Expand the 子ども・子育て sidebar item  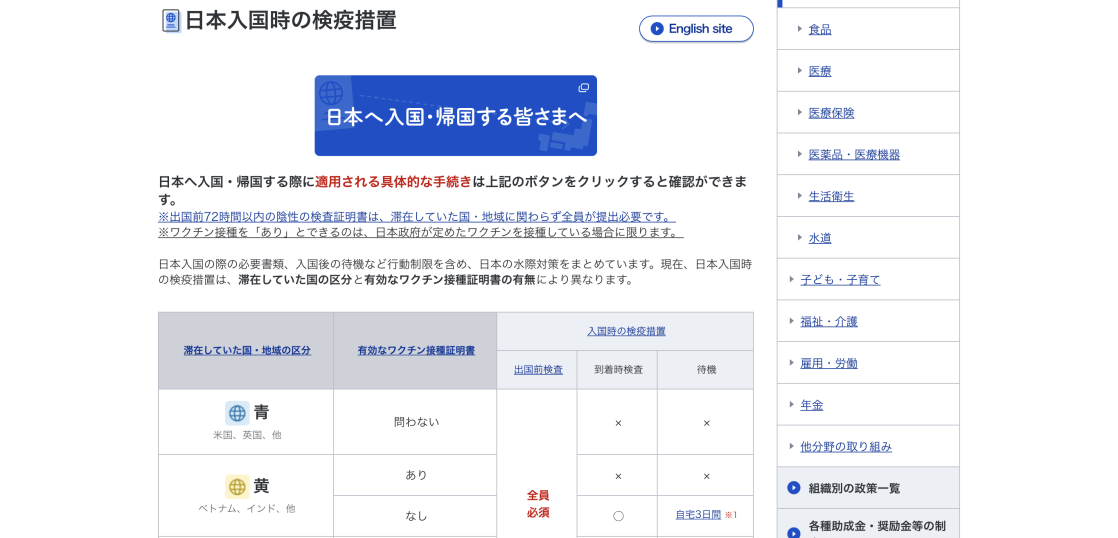[x=840, y=280]
